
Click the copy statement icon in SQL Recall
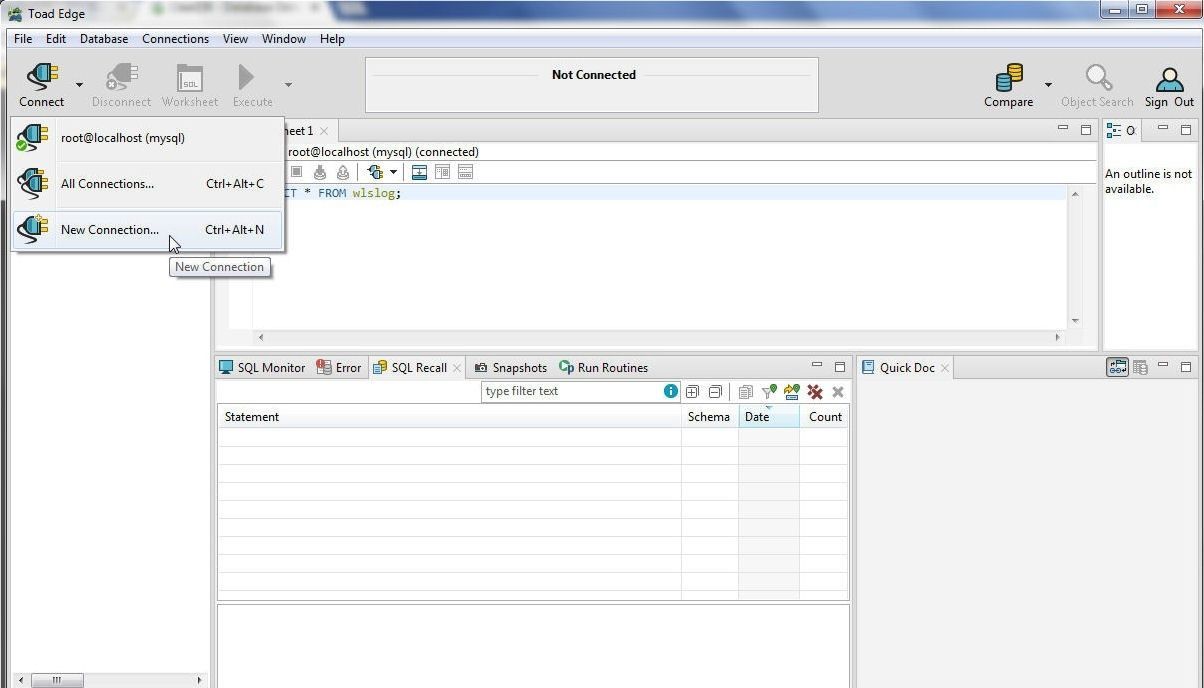click(745, 392)
